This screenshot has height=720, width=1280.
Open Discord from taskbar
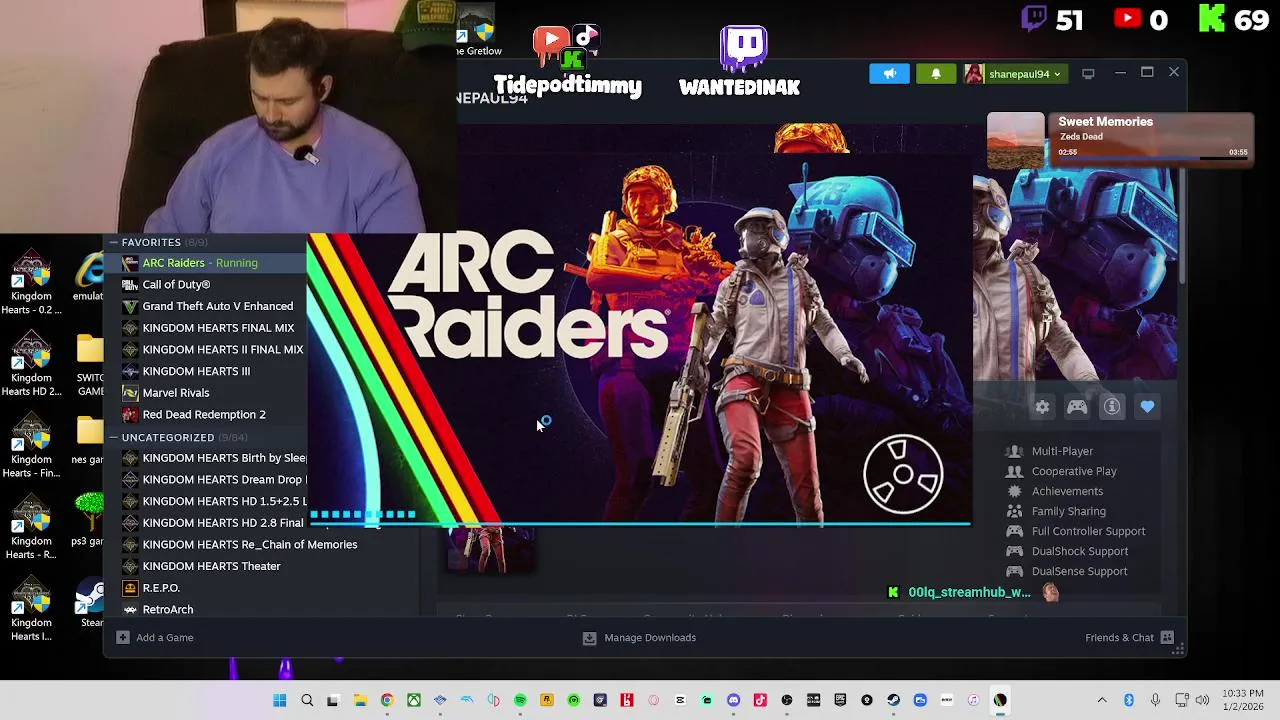[x=733, y=700]
